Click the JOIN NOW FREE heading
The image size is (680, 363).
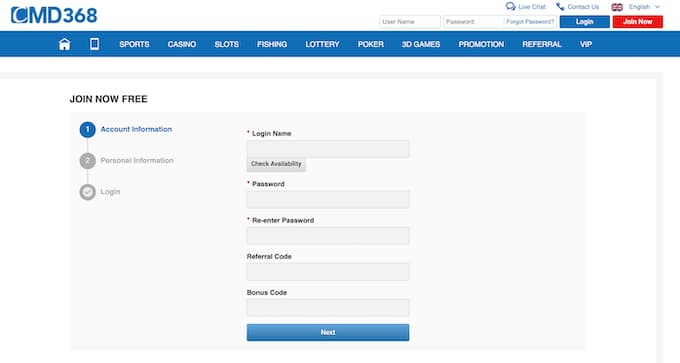coord(109,99)
